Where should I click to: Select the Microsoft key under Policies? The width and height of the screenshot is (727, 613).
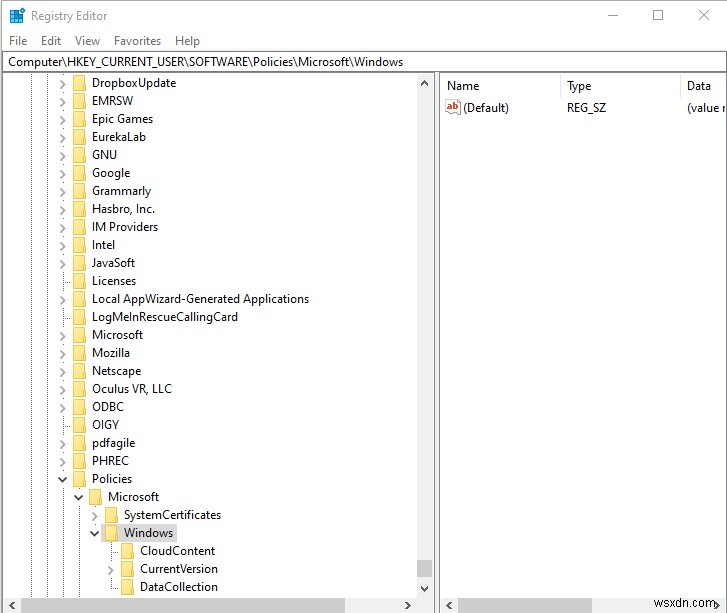click(x=133, y=497)
